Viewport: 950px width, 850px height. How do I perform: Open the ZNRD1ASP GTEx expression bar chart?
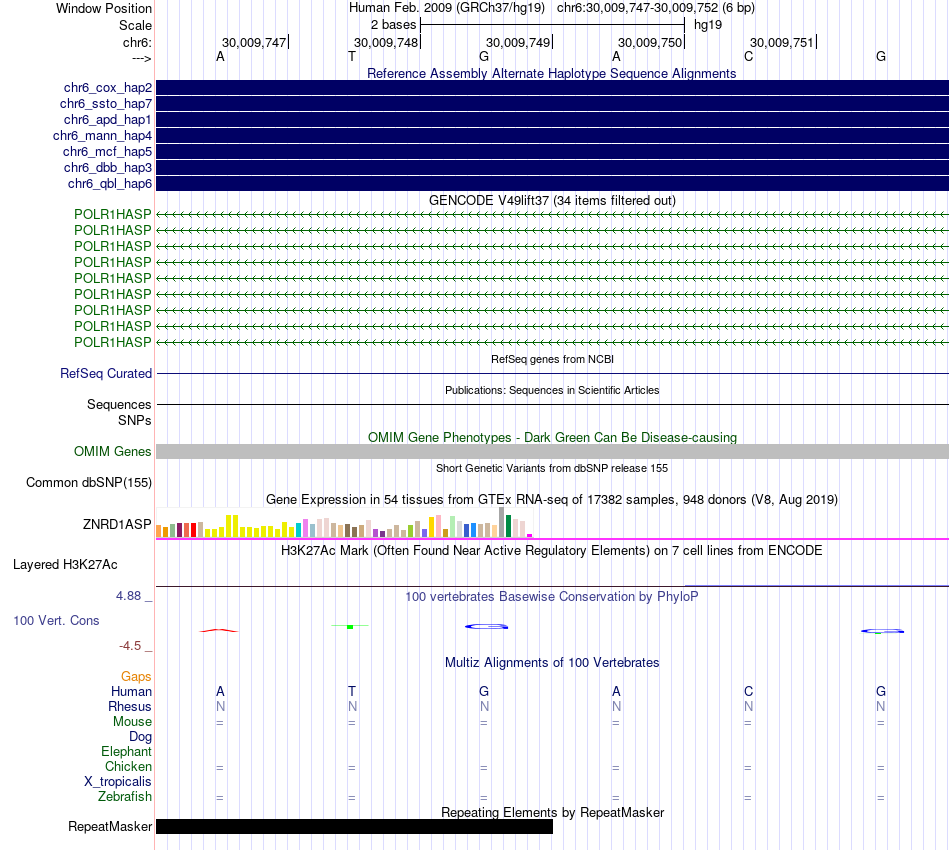pyautogui.click(x=344, y=523)
